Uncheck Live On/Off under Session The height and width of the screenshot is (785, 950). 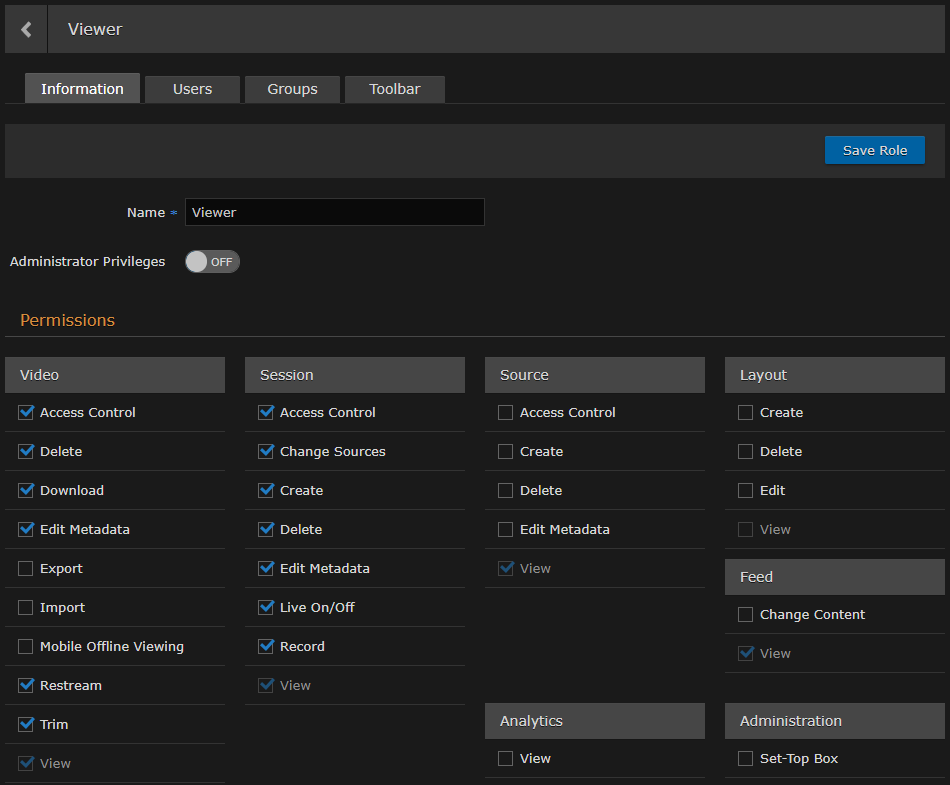[265, 607]
